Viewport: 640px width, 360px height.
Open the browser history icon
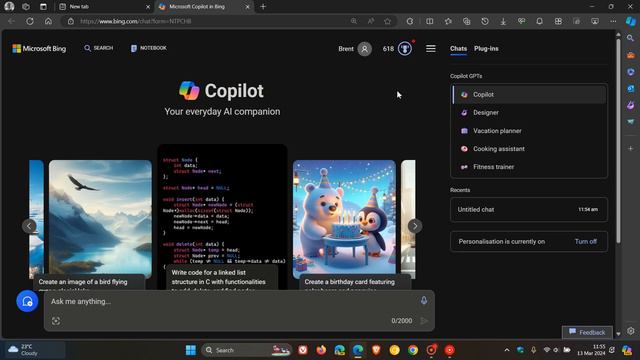point(484,21)
